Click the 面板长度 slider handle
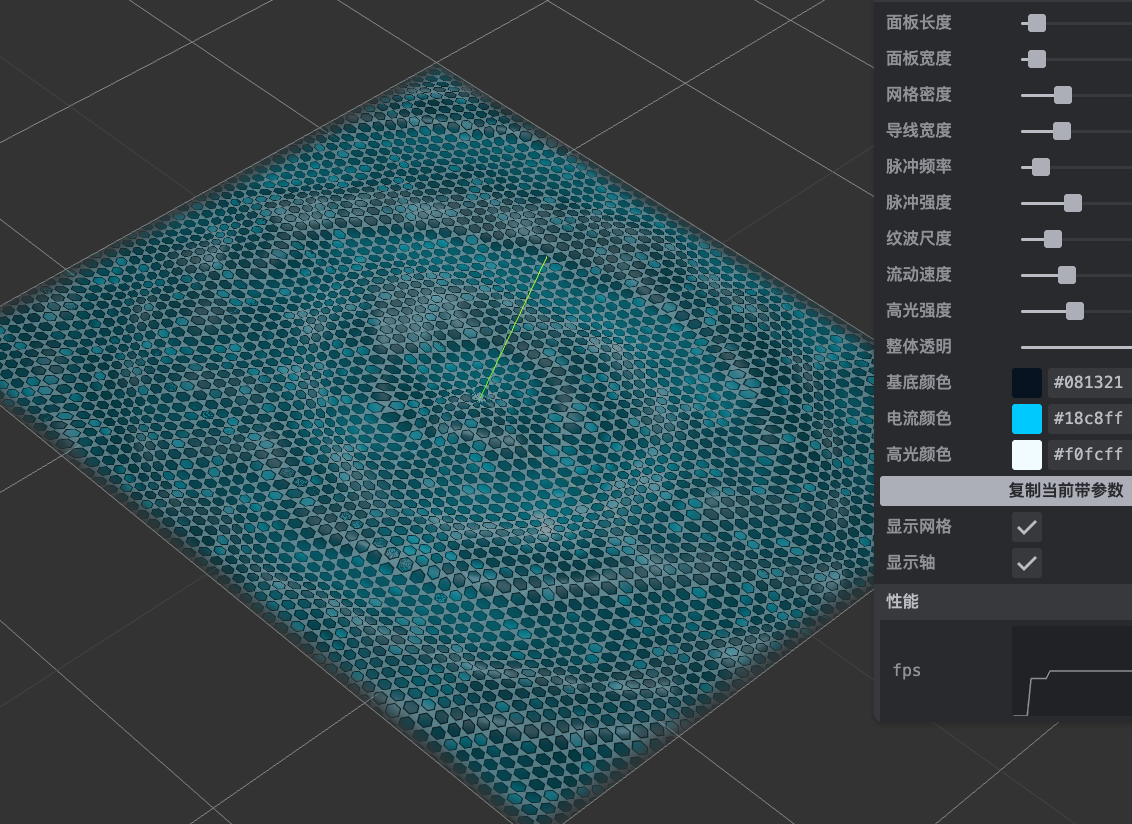This screenshot has width=1132, height=824. pos(1037,23)
